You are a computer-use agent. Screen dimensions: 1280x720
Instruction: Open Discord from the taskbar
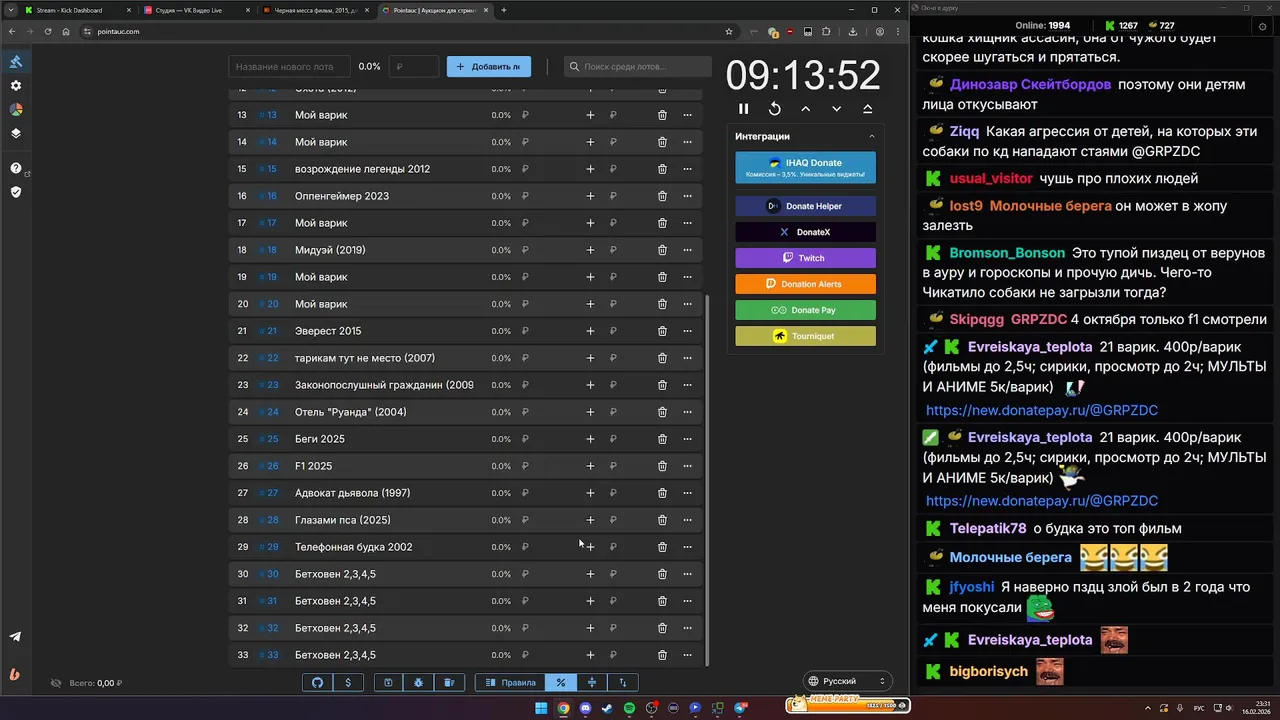pos(585,708)
